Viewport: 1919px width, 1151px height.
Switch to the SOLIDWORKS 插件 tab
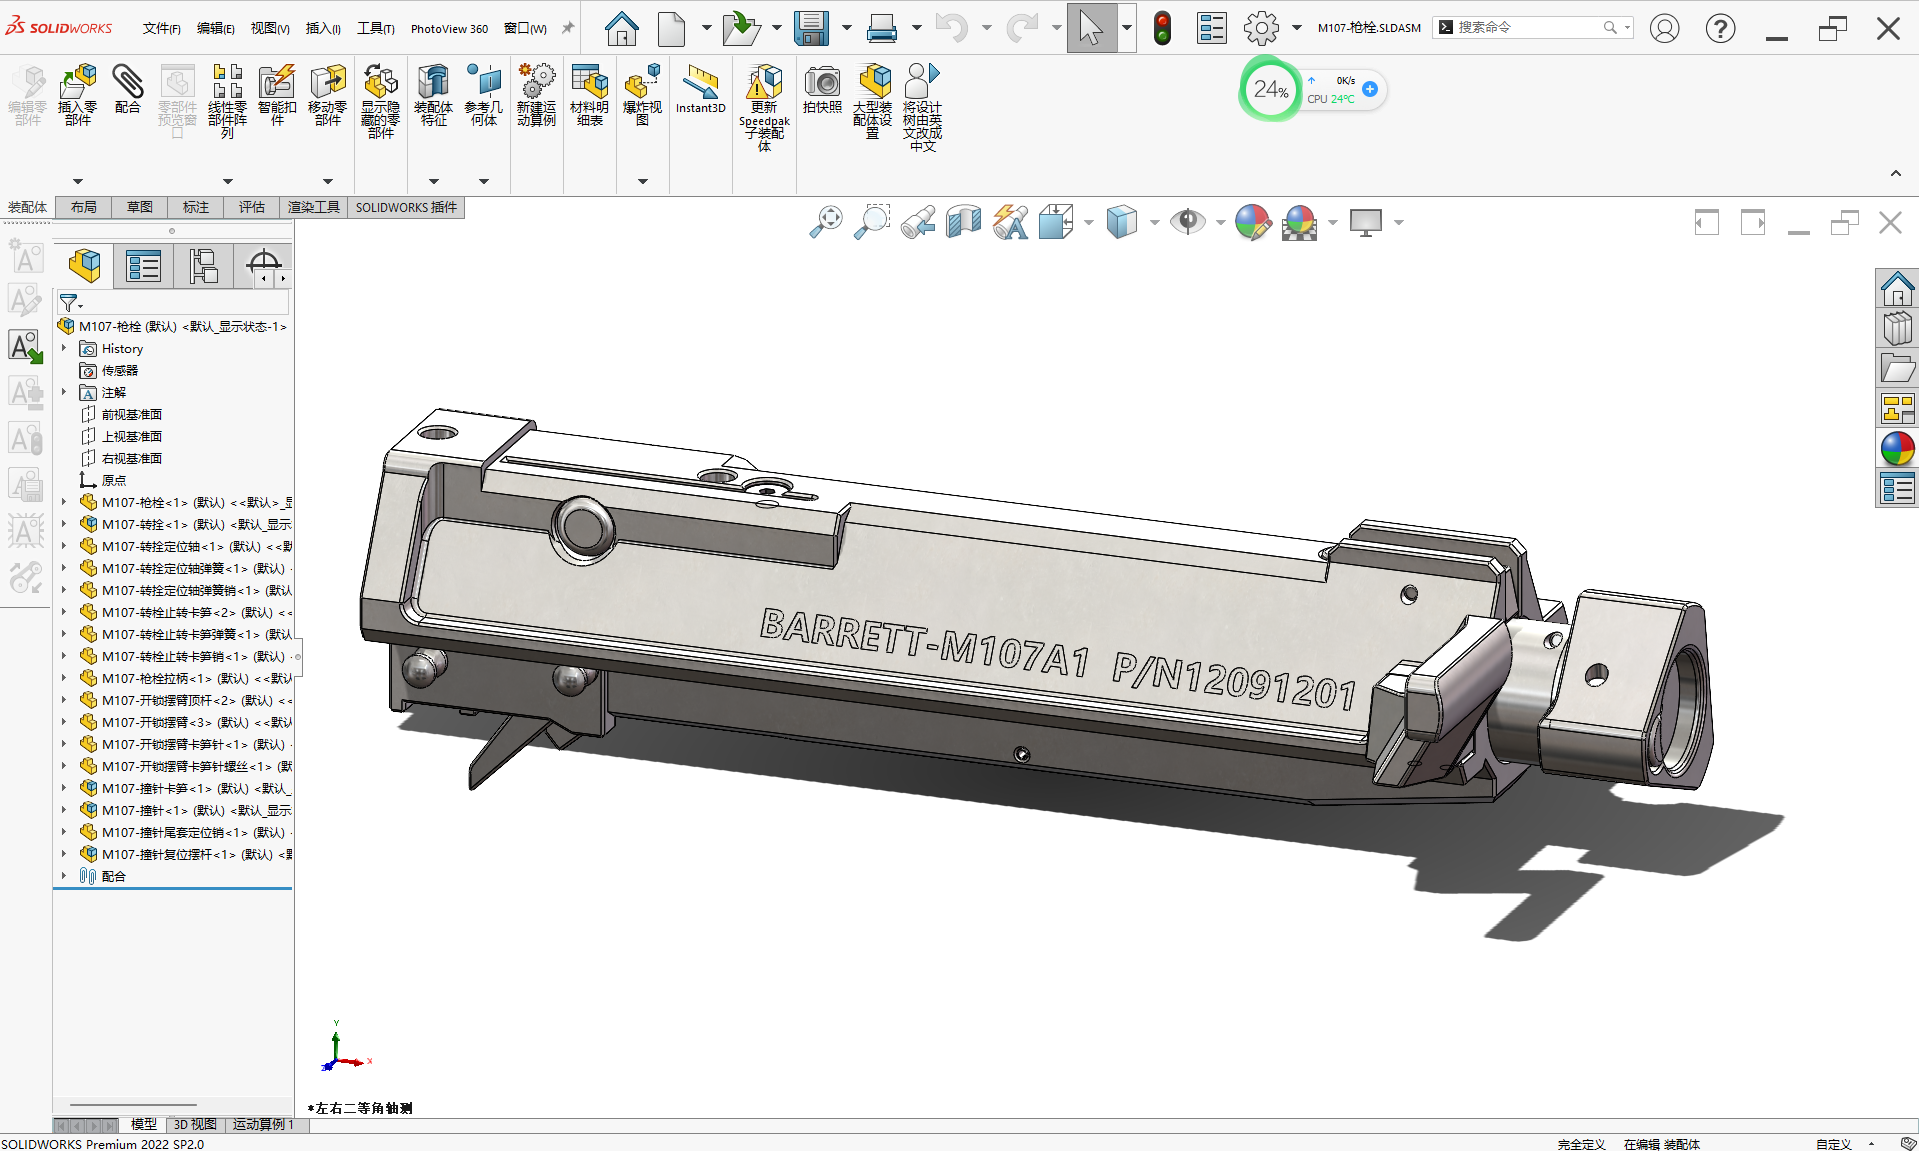tap(406, 207)
